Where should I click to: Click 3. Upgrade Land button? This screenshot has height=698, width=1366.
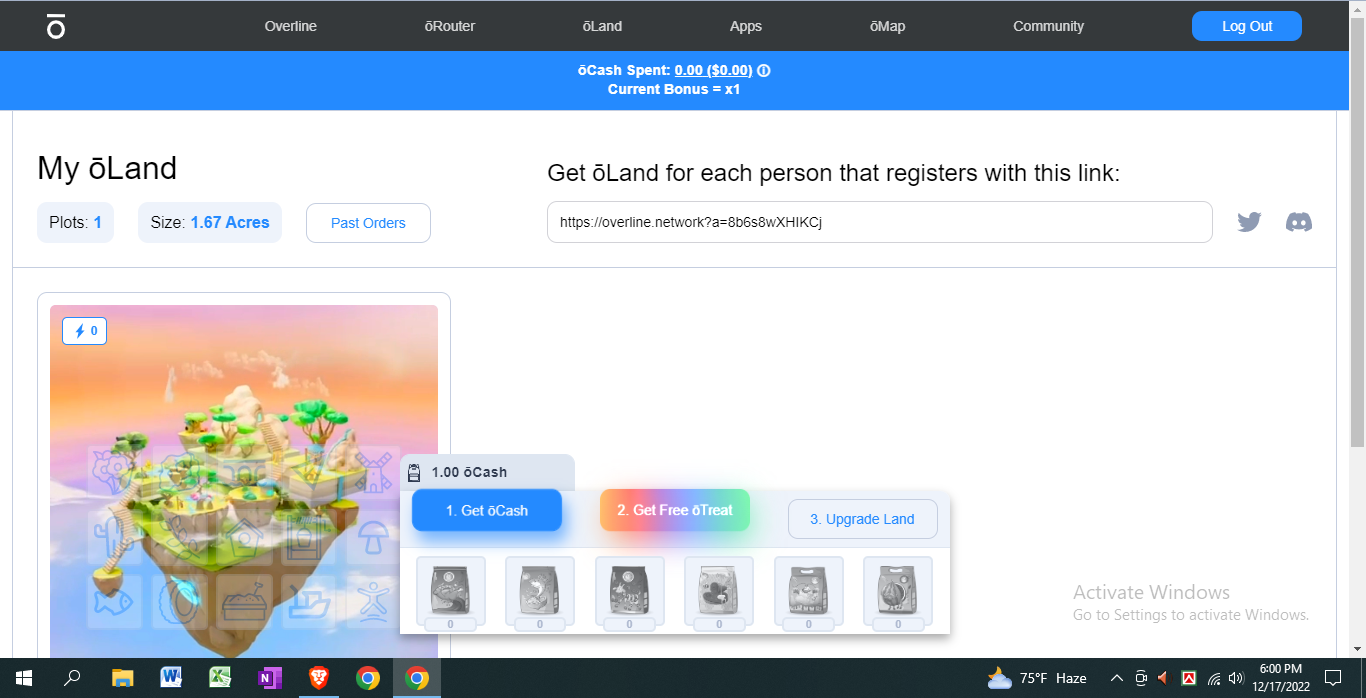(x=862, y=519)
